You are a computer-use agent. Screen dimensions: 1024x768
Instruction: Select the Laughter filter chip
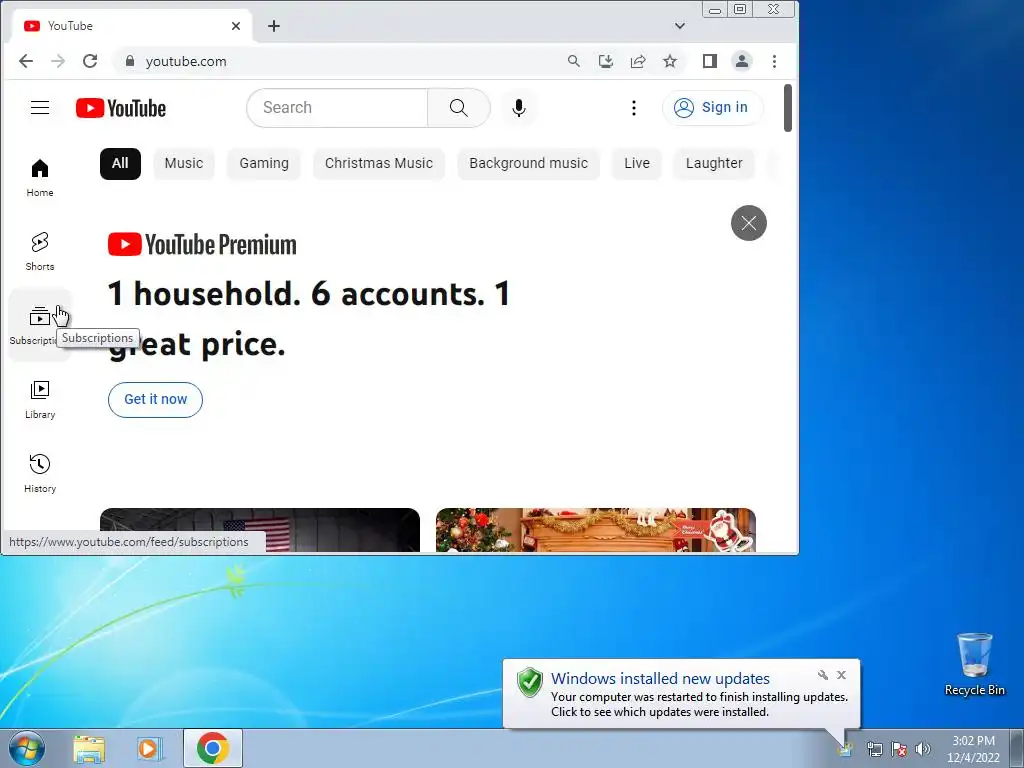coord(714,163)
